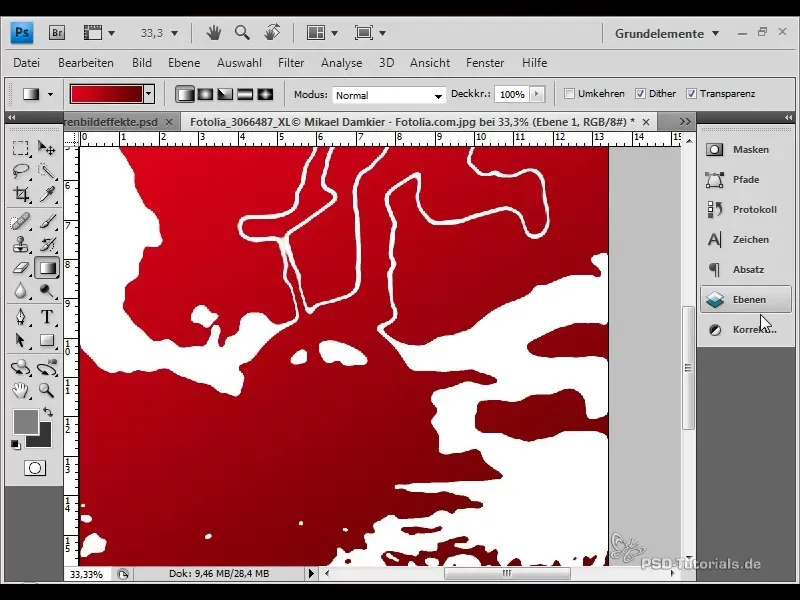800x600 pixels.
Task: Select the Rectangle shape tool
Action: coord(46,340)
